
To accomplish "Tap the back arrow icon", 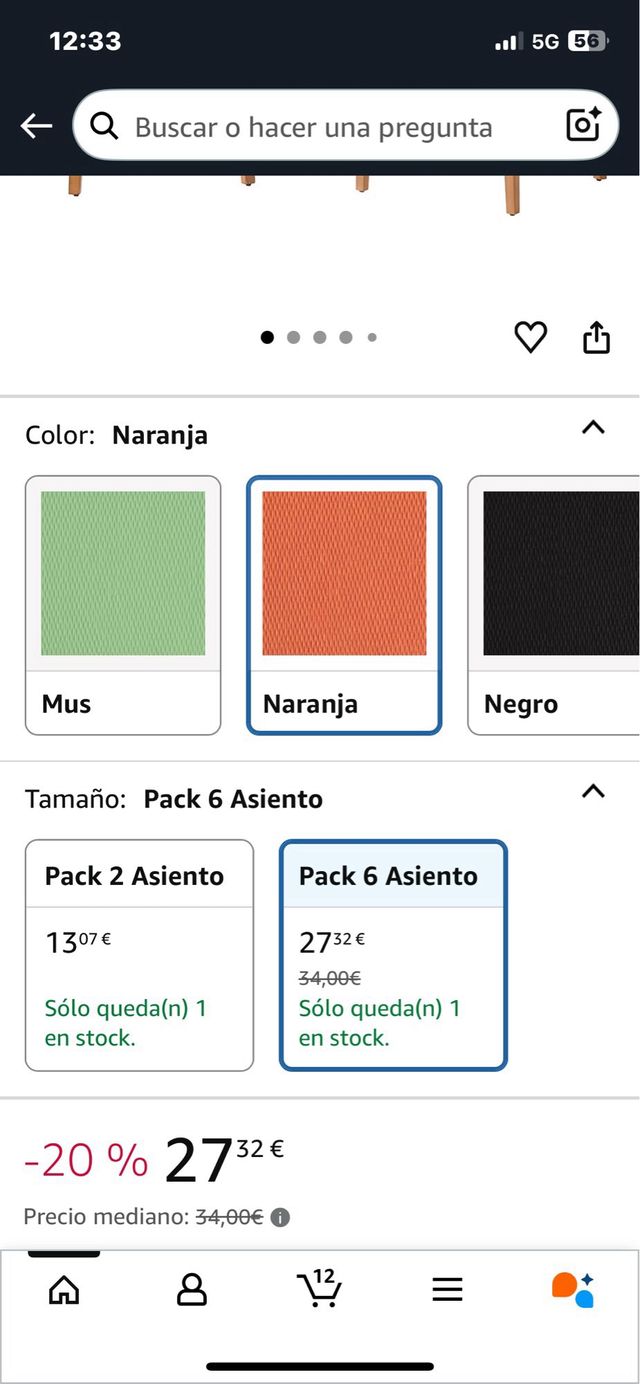I will 36,126.
